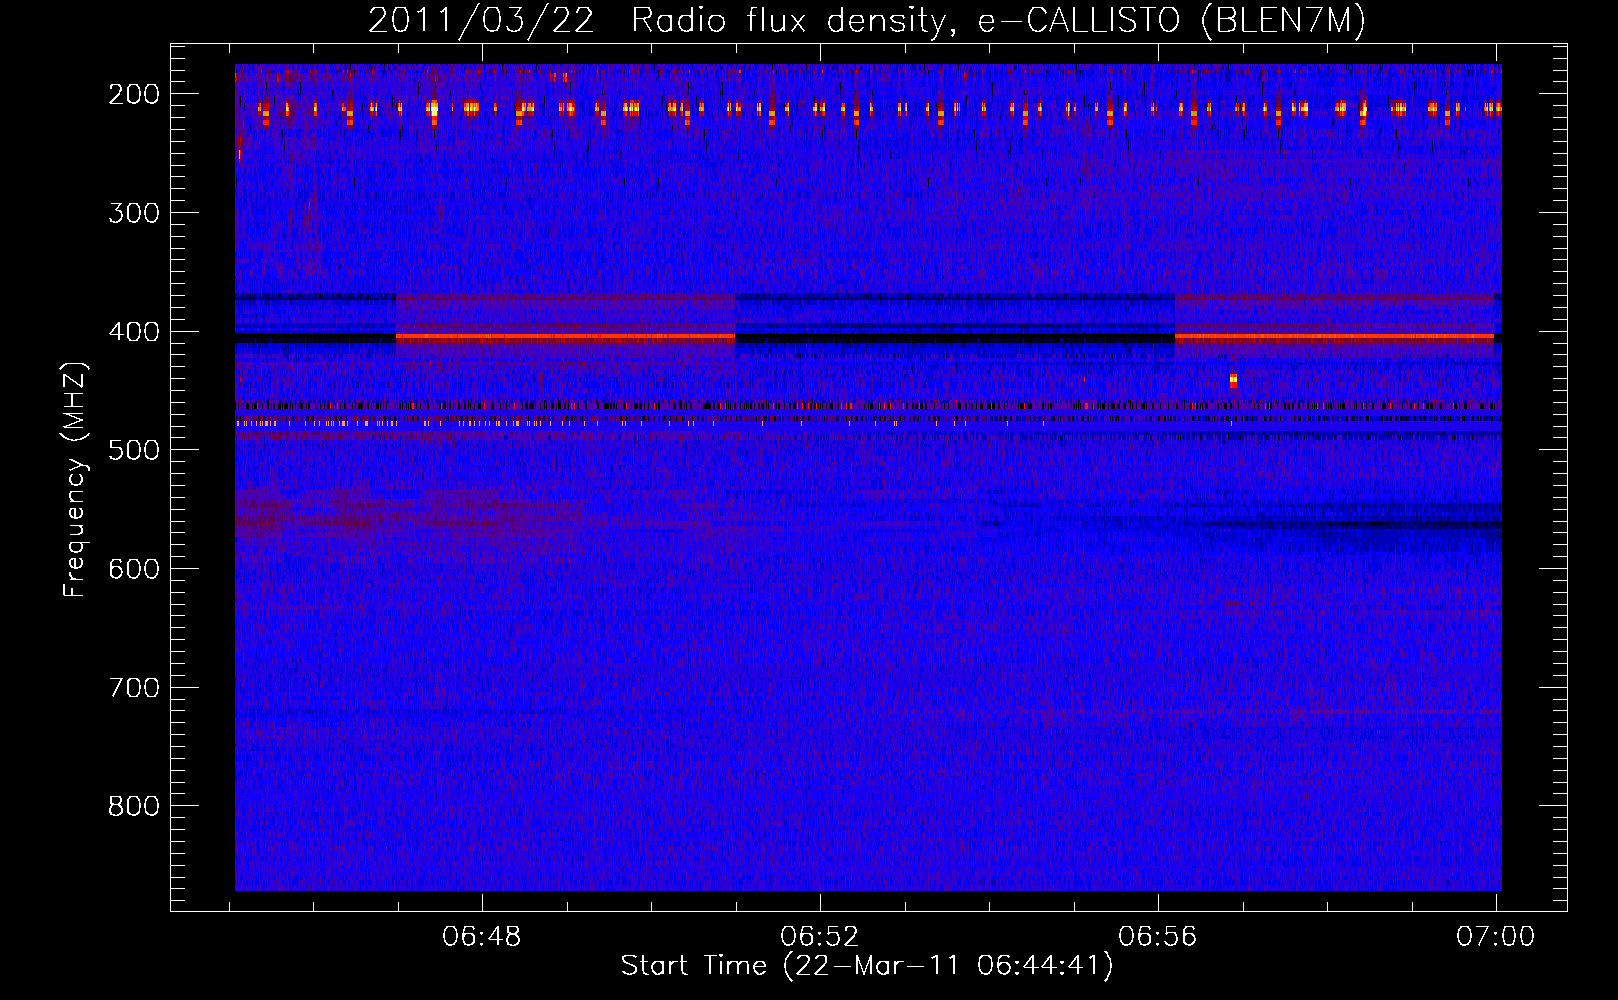Click the 07:00 time tick label
The height and width of the screenshot is (1000, 1618).
(1496, 937)
